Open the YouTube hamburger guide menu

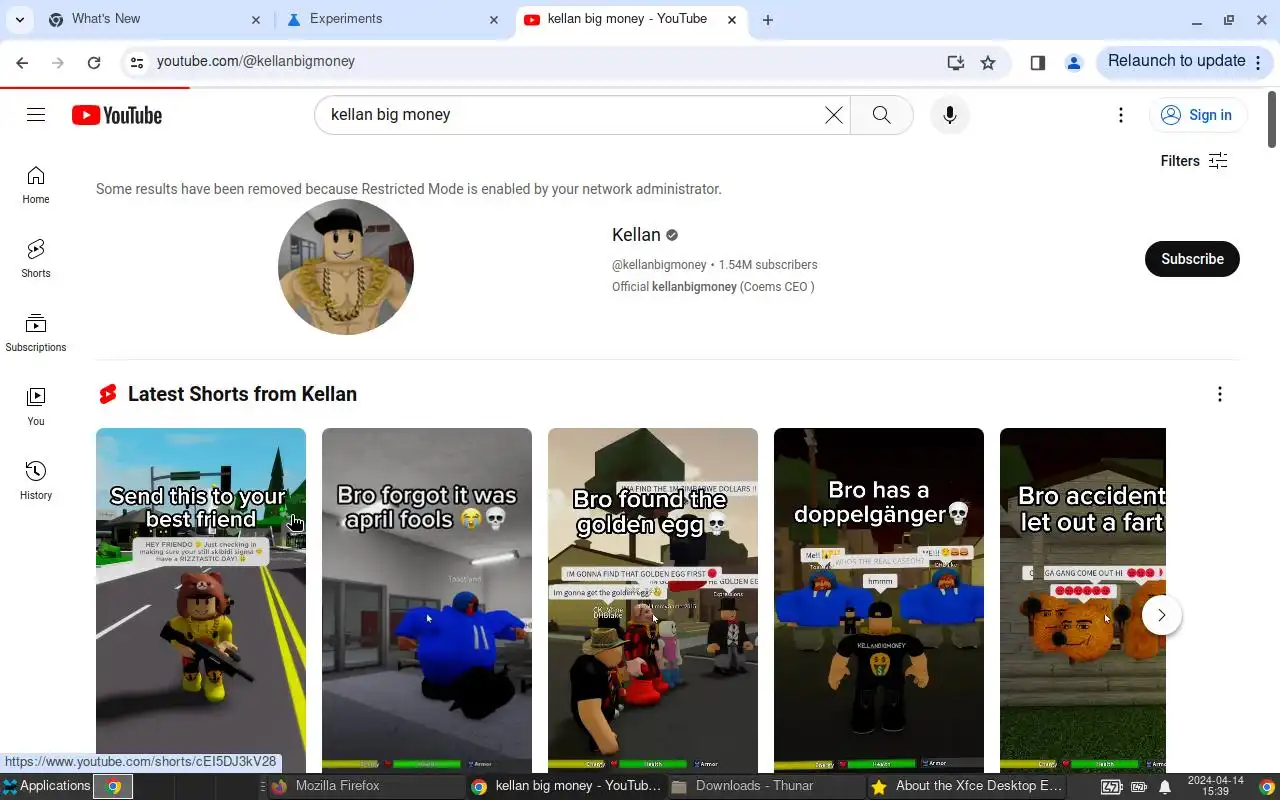[36, 115]
